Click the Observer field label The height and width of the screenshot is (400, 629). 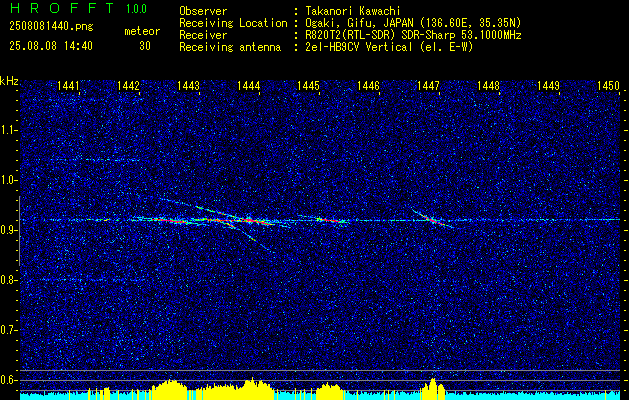[x=203, y=11]
